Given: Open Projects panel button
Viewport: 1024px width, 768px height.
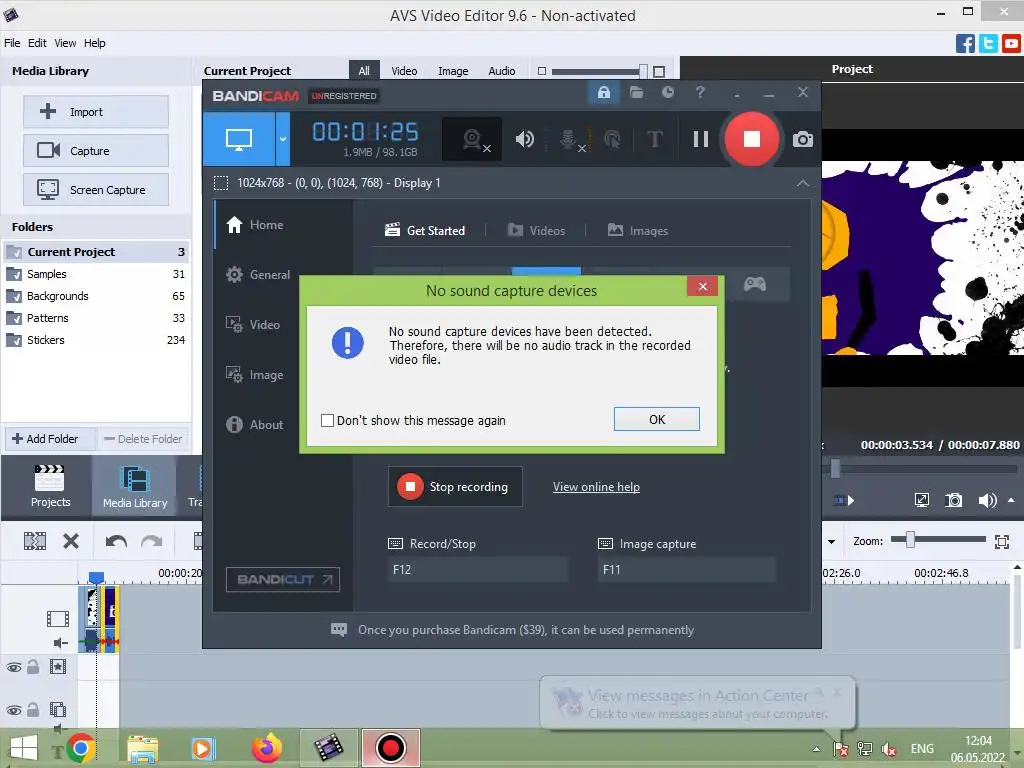Looking at the screenshot, I should pos(50,487).
